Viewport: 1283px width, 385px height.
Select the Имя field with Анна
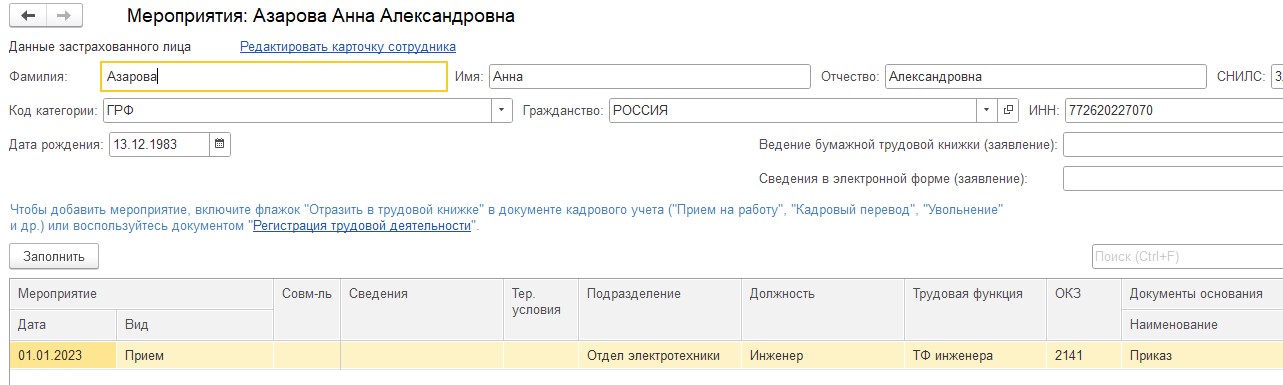click(x=649, y=76)
